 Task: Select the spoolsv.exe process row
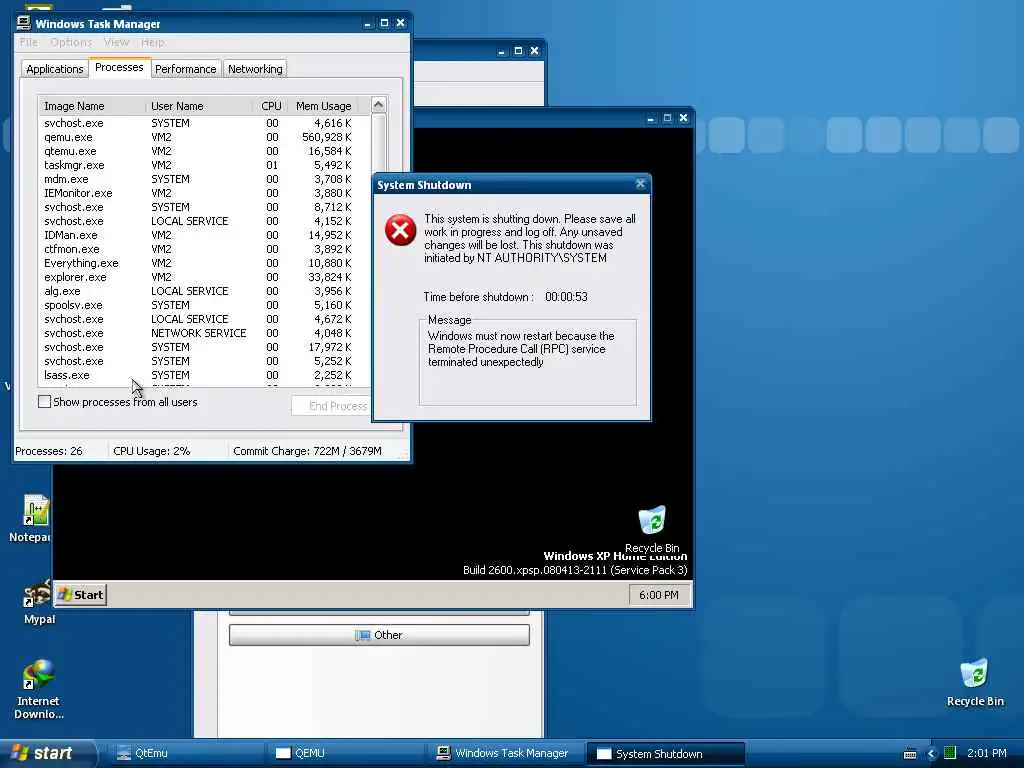click(x=204, y=305)
